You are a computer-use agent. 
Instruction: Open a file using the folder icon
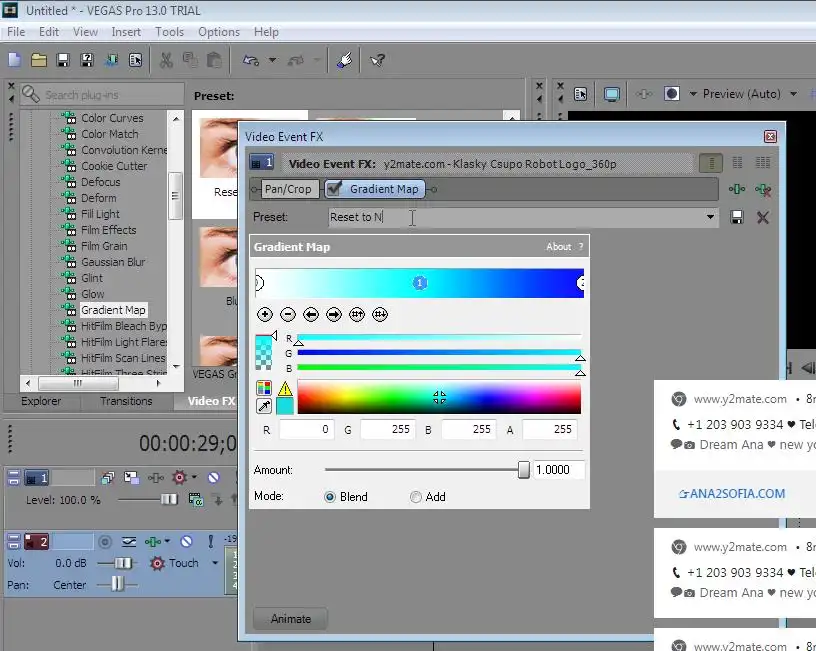click(x=38, y=60)
